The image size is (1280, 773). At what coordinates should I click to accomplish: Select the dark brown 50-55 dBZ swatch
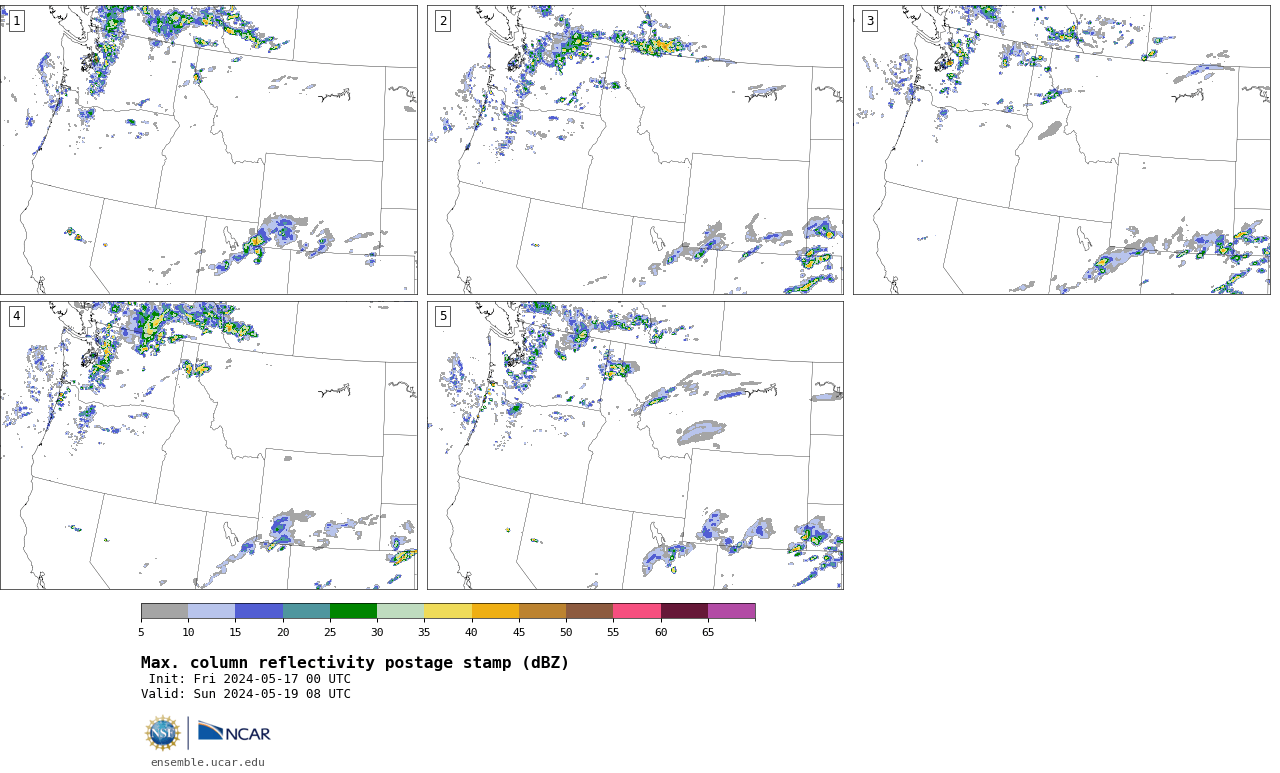point(589,611)
